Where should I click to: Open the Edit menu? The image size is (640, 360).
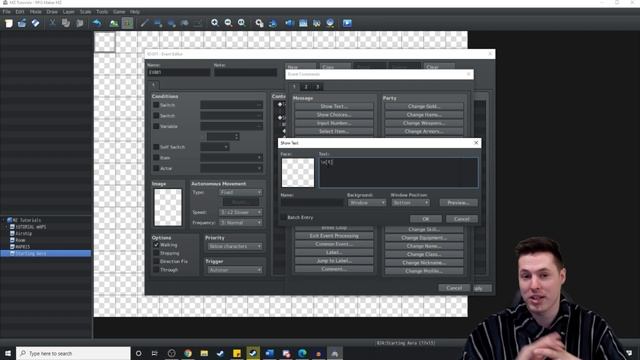(x=20, y=12)
